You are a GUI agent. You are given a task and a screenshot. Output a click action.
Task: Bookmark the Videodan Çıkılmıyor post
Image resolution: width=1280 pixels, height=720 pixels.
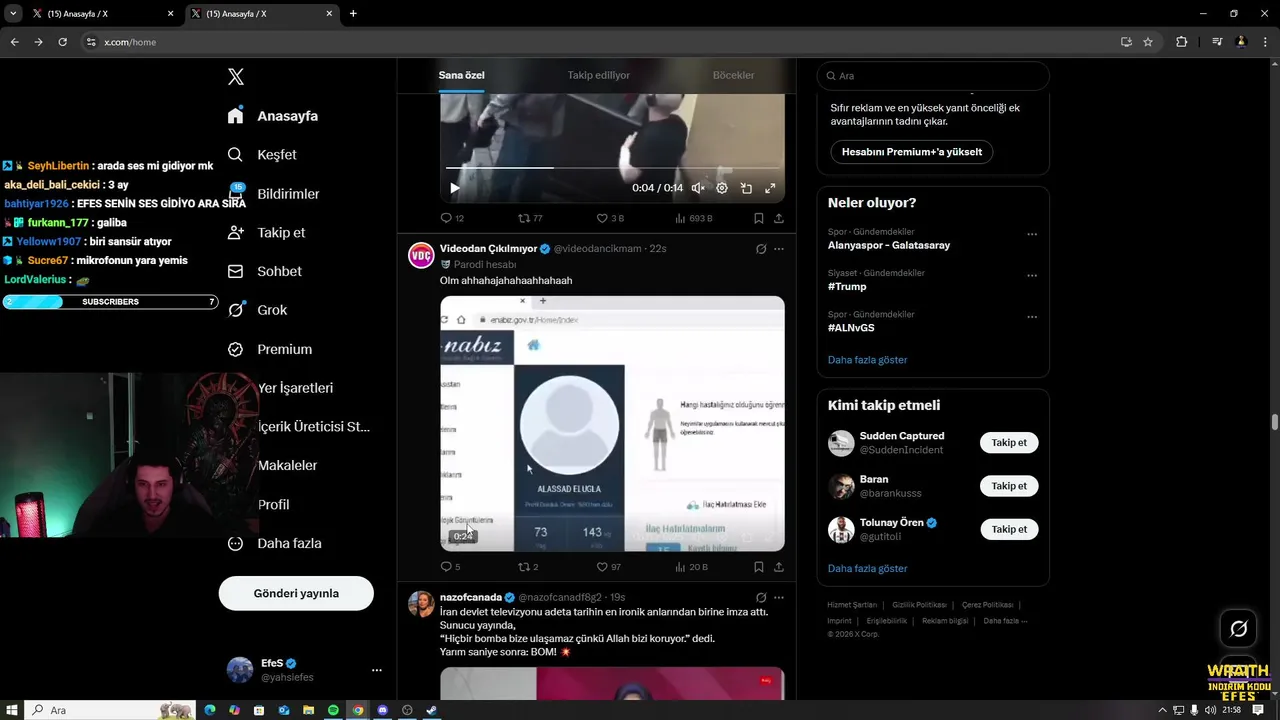click(759, 567)
